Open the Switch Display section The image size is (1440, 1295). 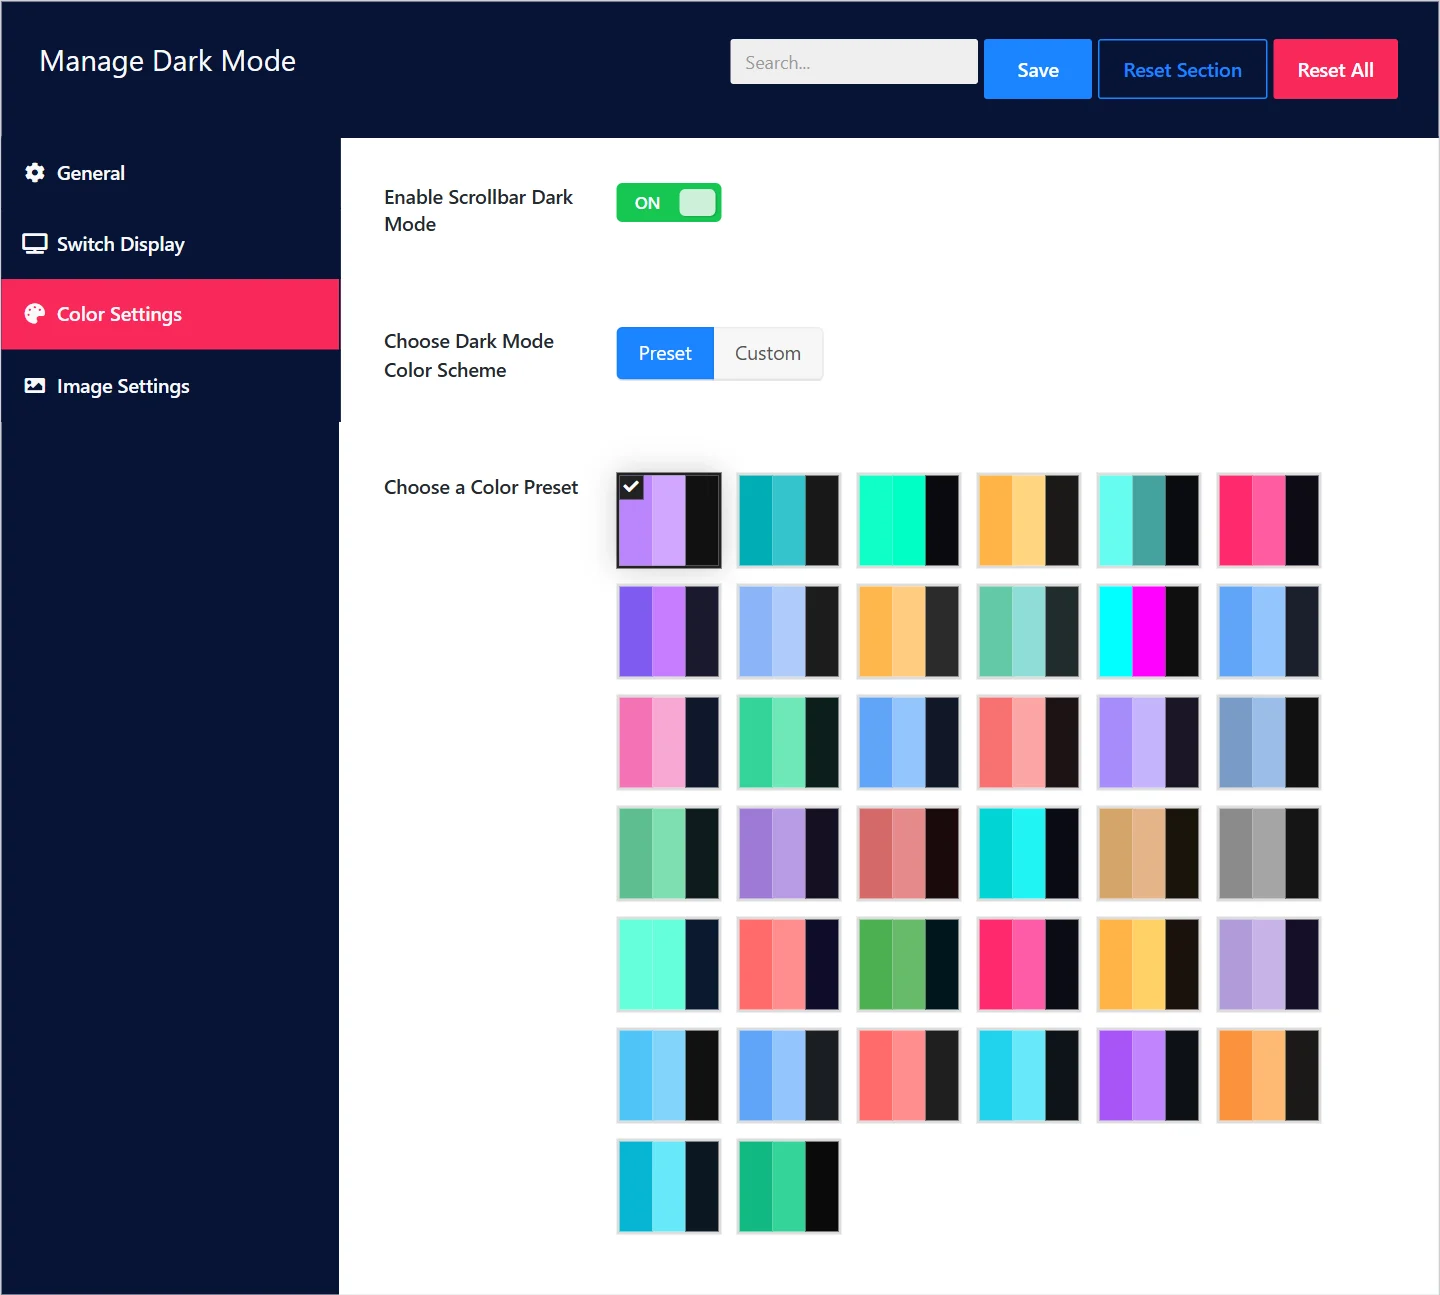click(x=171, y=244)
